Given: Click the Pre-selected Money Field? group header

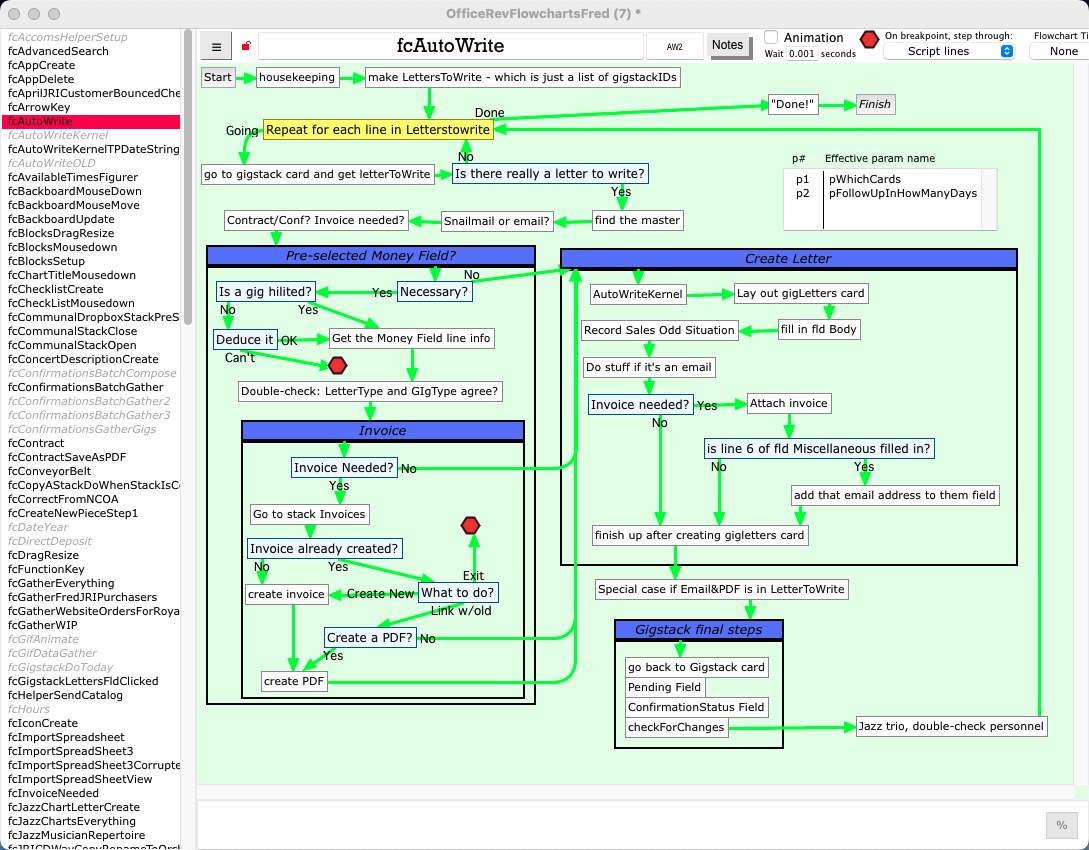Looking at the screenshot, I should click(x=371, y=256).
